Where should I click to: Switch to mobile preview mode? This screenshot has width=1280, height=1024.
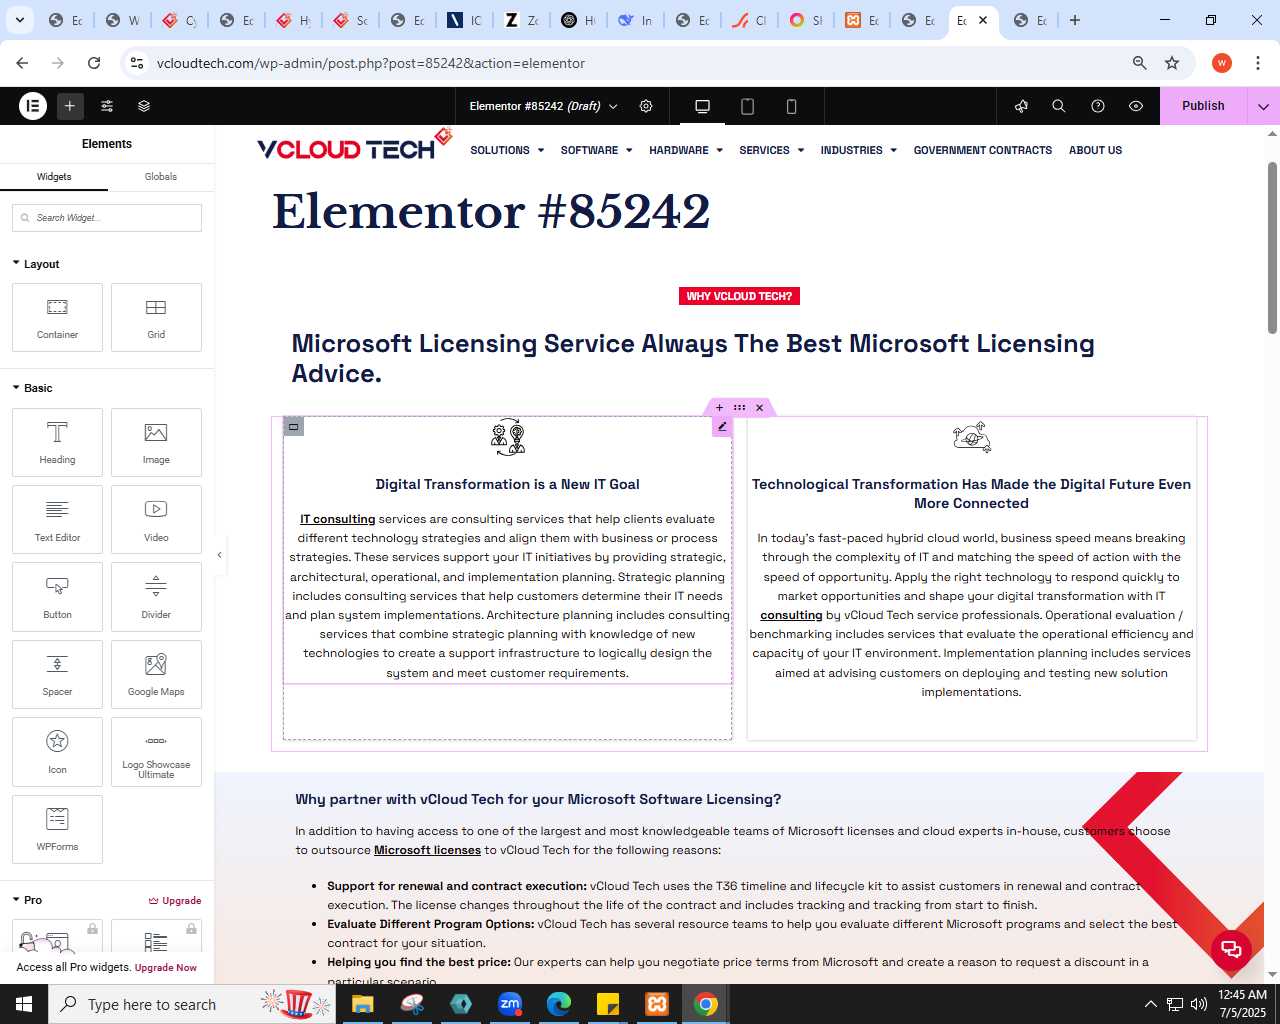(791, 106)
